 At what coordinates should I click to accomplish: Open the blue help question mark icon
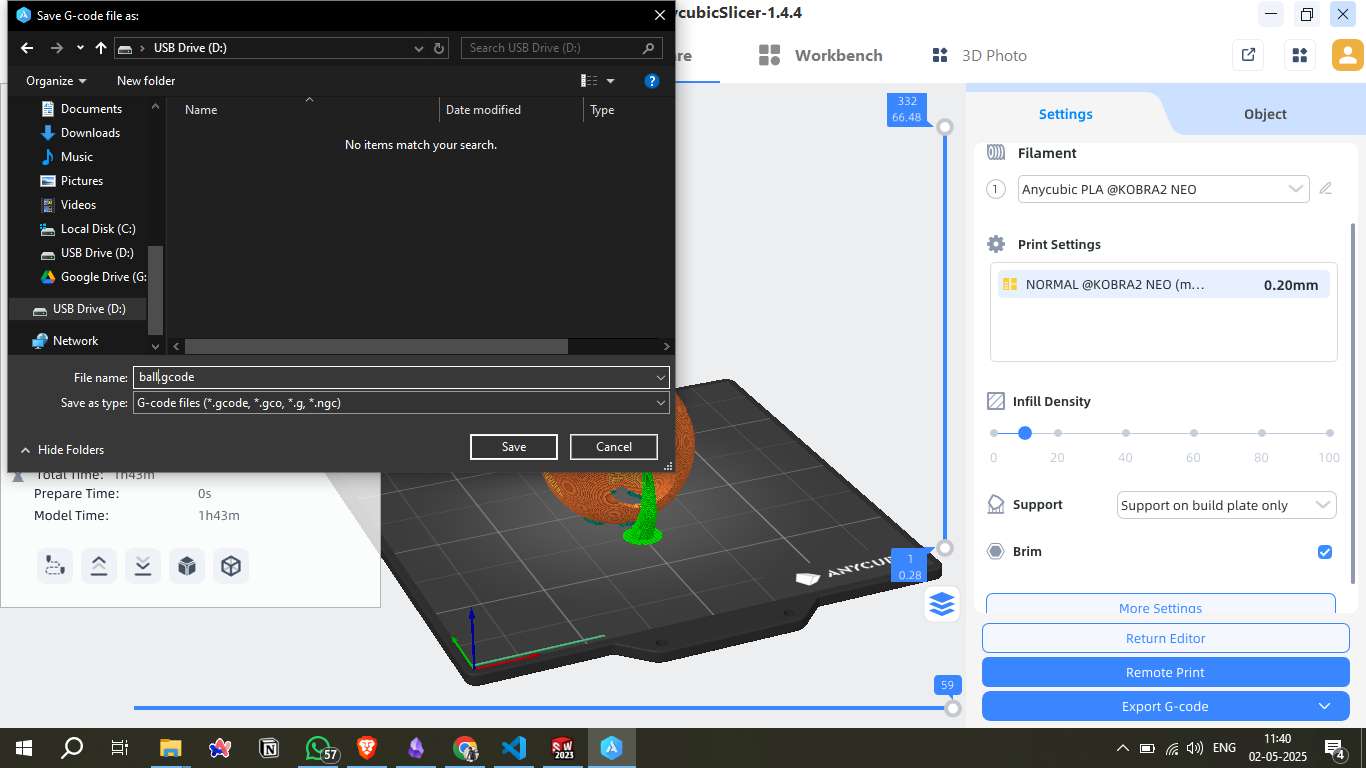click(x=652, y=81)
